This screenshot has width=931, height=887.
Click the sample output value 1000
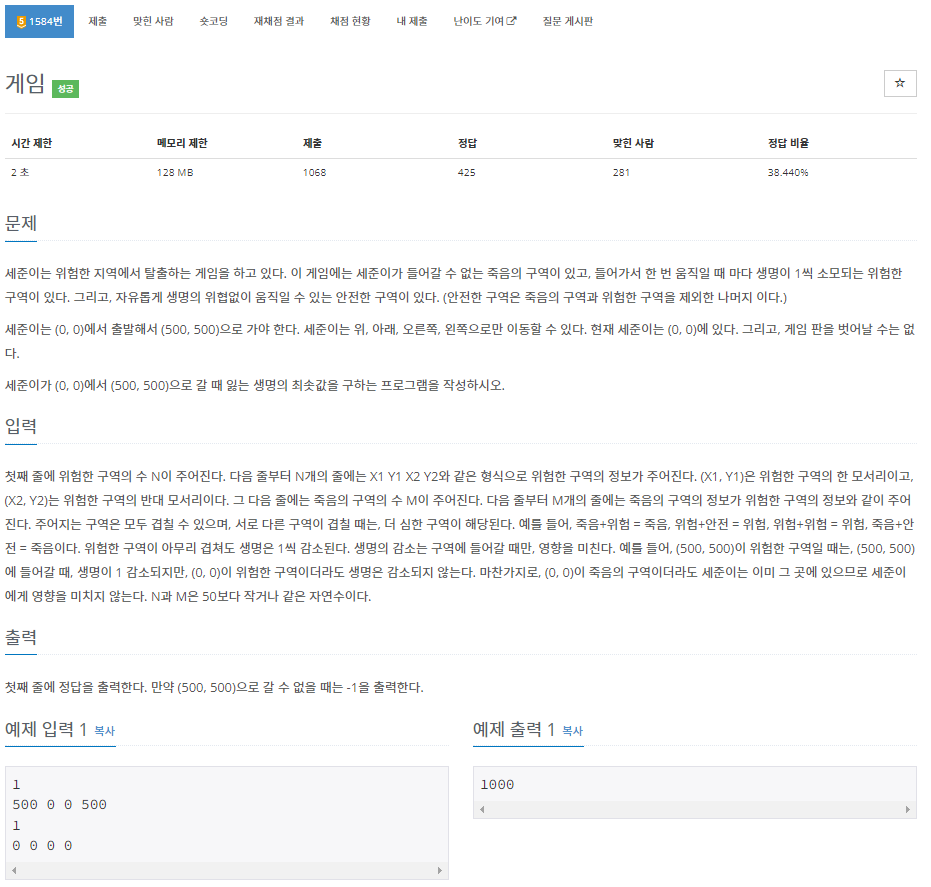(497, 785)
